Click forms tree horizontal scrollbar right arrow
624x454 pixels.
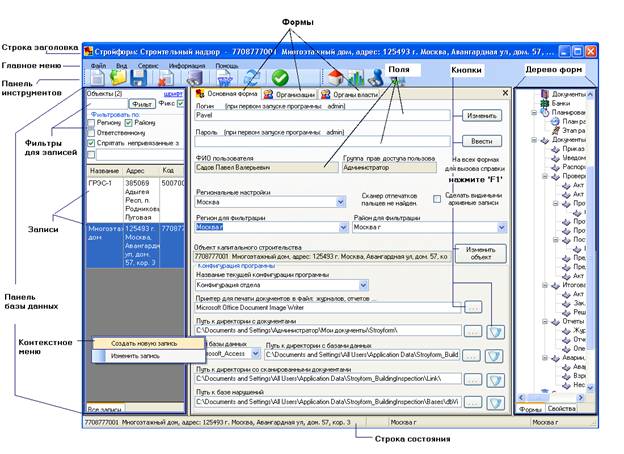[581, 397]
